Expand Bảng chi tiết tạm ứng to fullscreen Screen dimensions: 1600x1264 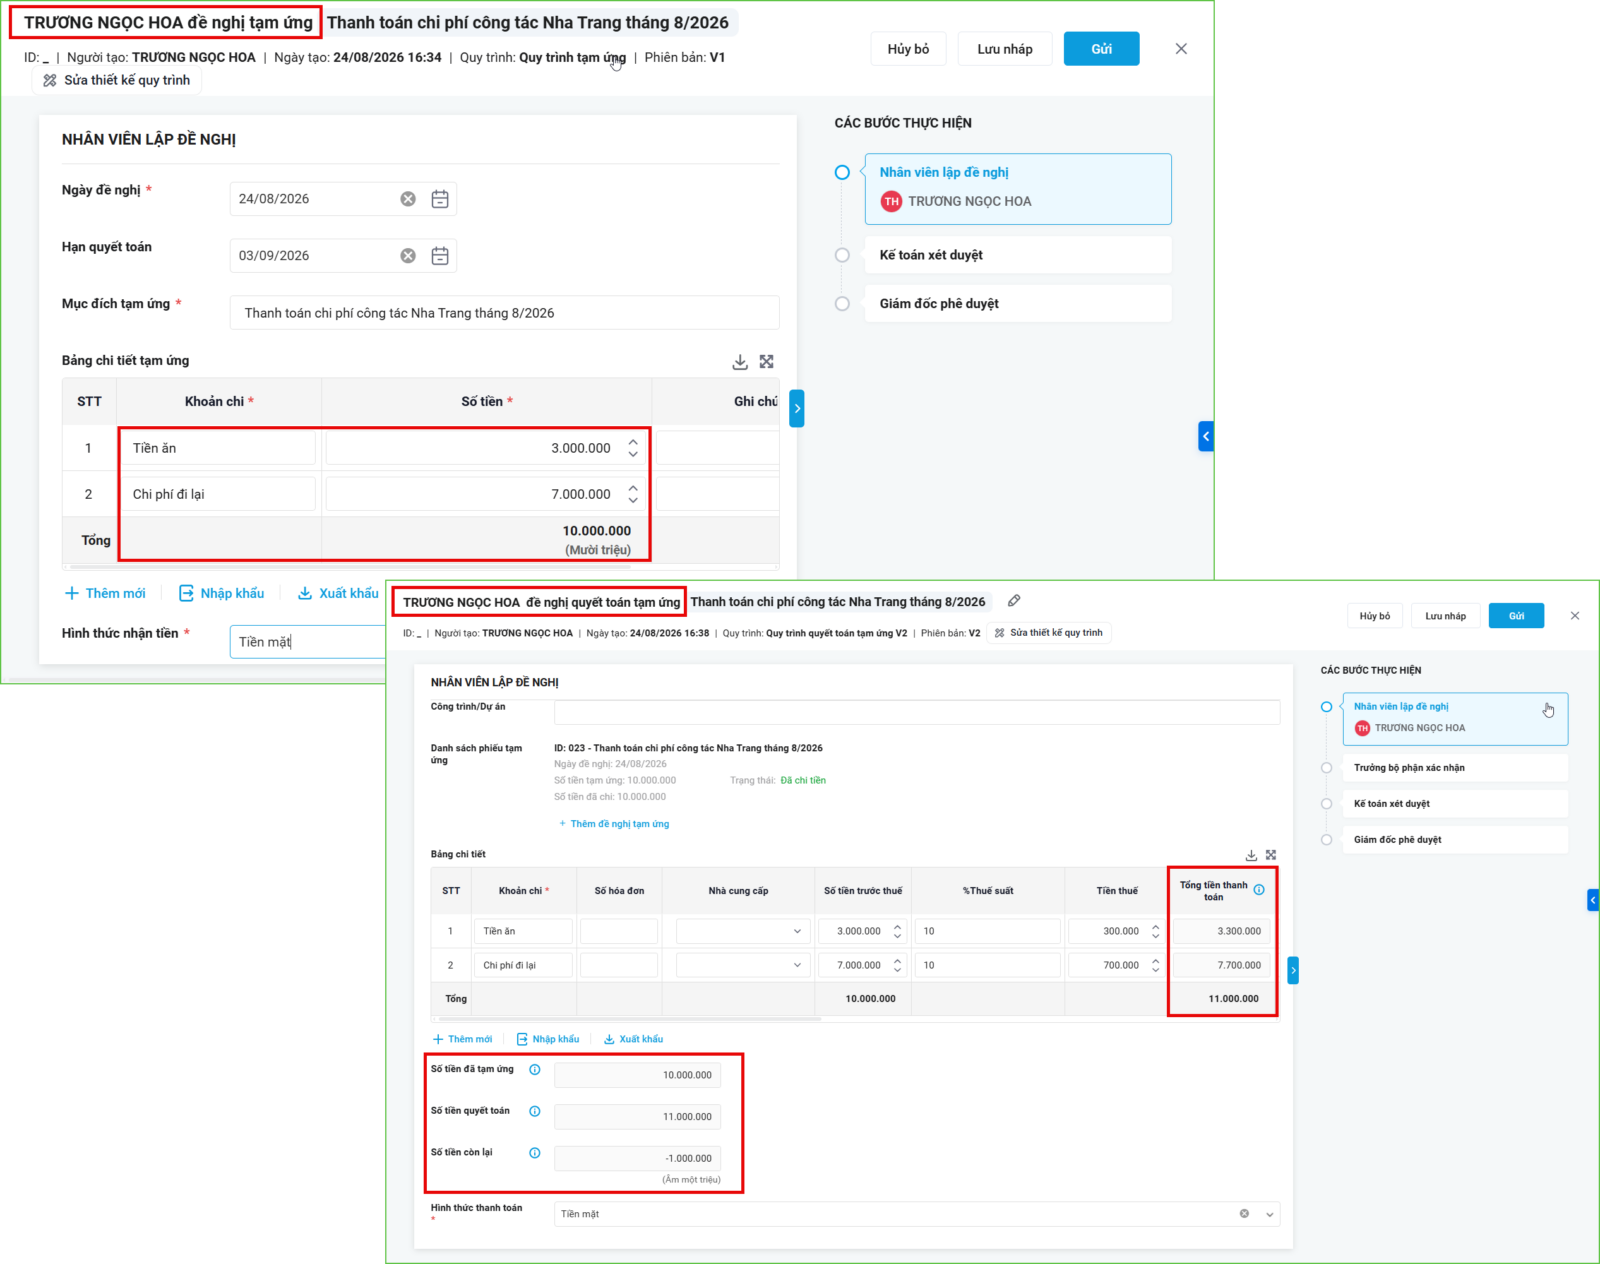point(767,362)
